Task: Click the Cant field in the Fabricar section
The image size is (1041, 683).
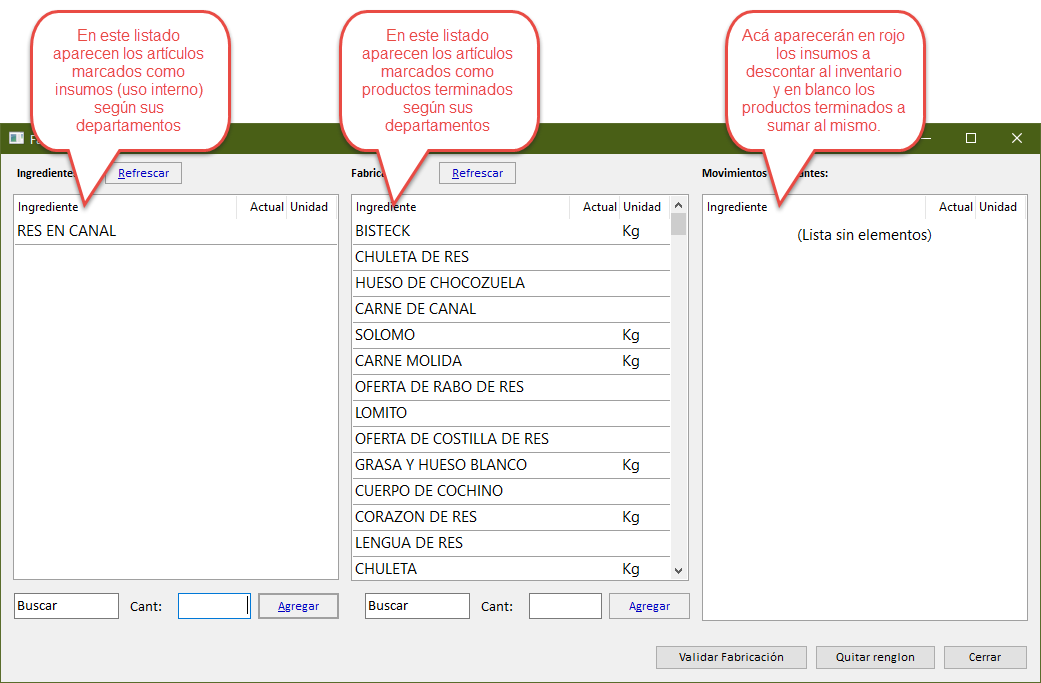Action: (565, 605)
